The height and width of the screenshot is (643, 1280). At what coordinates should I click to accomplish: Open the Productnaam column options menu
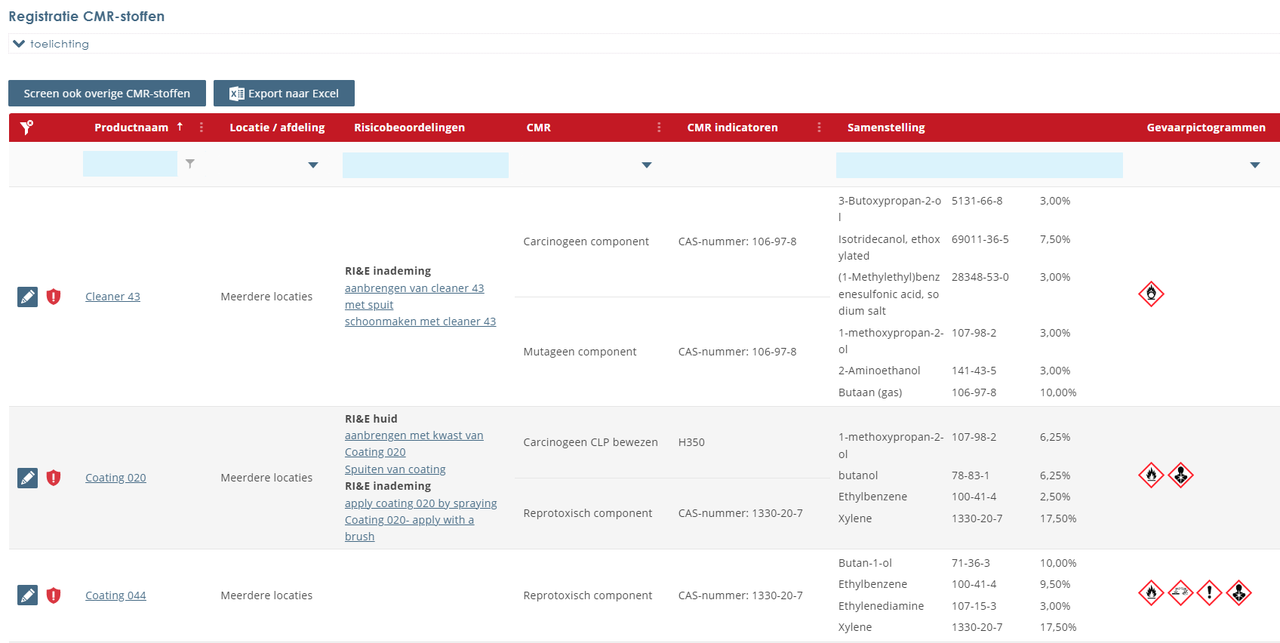pos(201,127)
